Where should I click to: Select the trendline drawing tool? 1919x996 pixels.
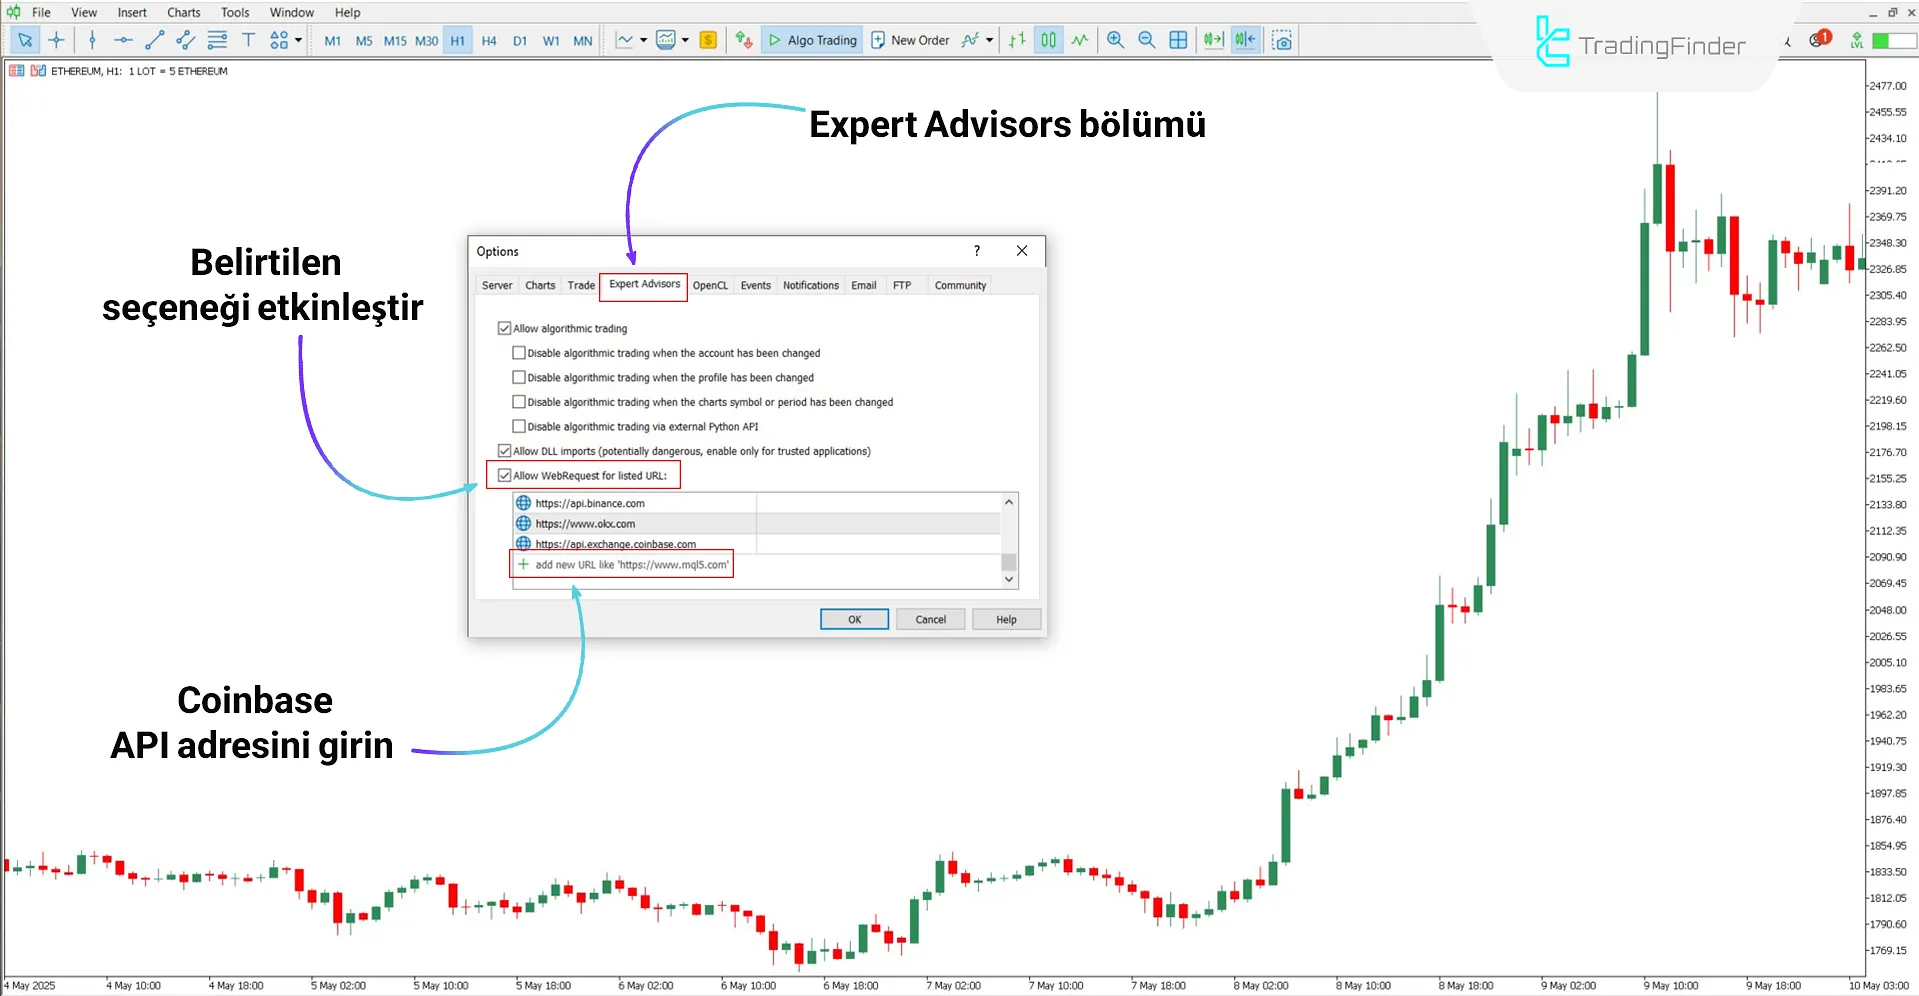[154, 40]
